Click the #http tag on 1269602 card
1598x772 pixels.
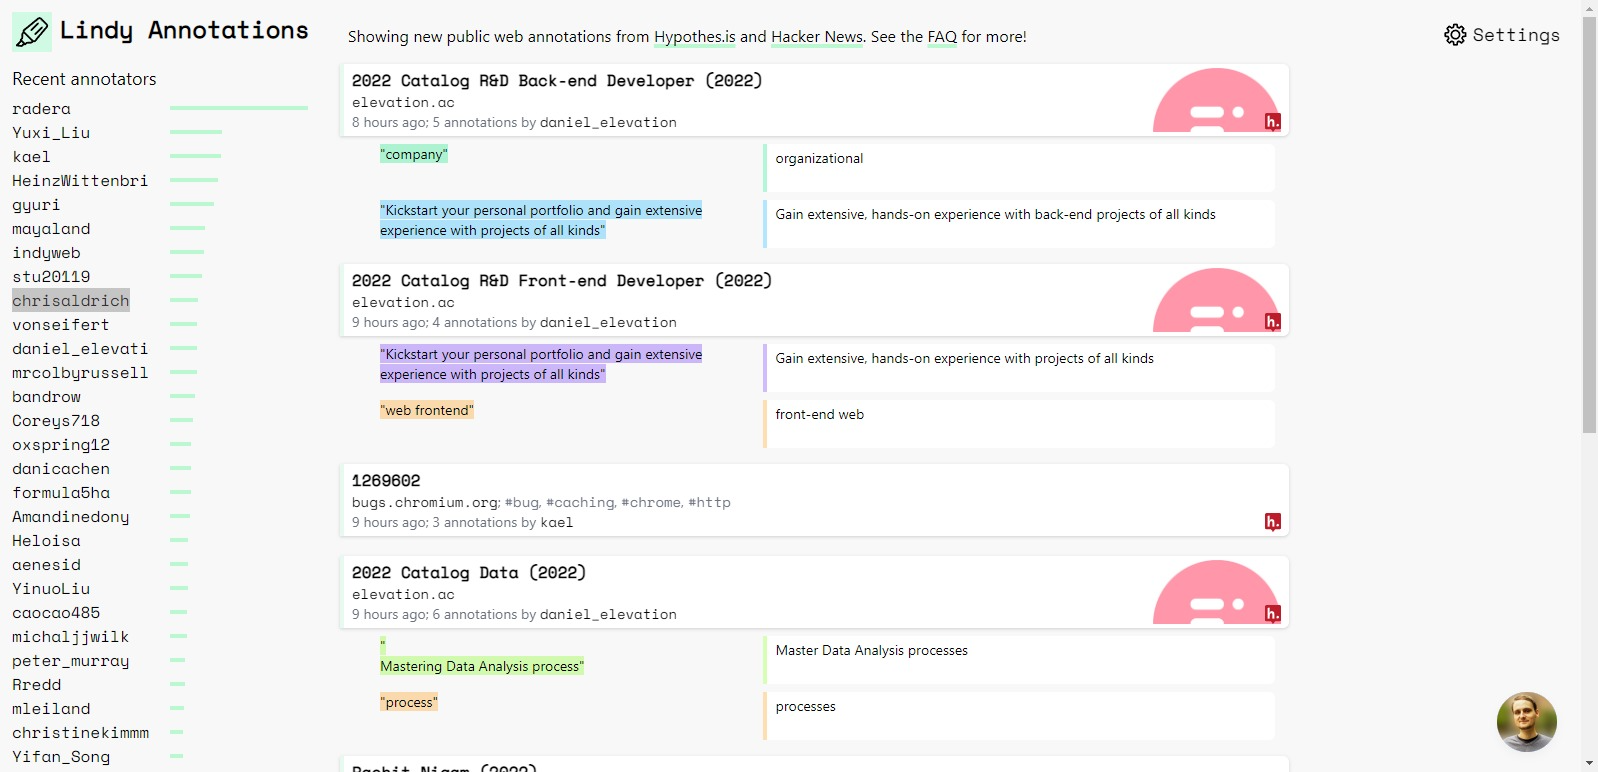click(709, 503)
